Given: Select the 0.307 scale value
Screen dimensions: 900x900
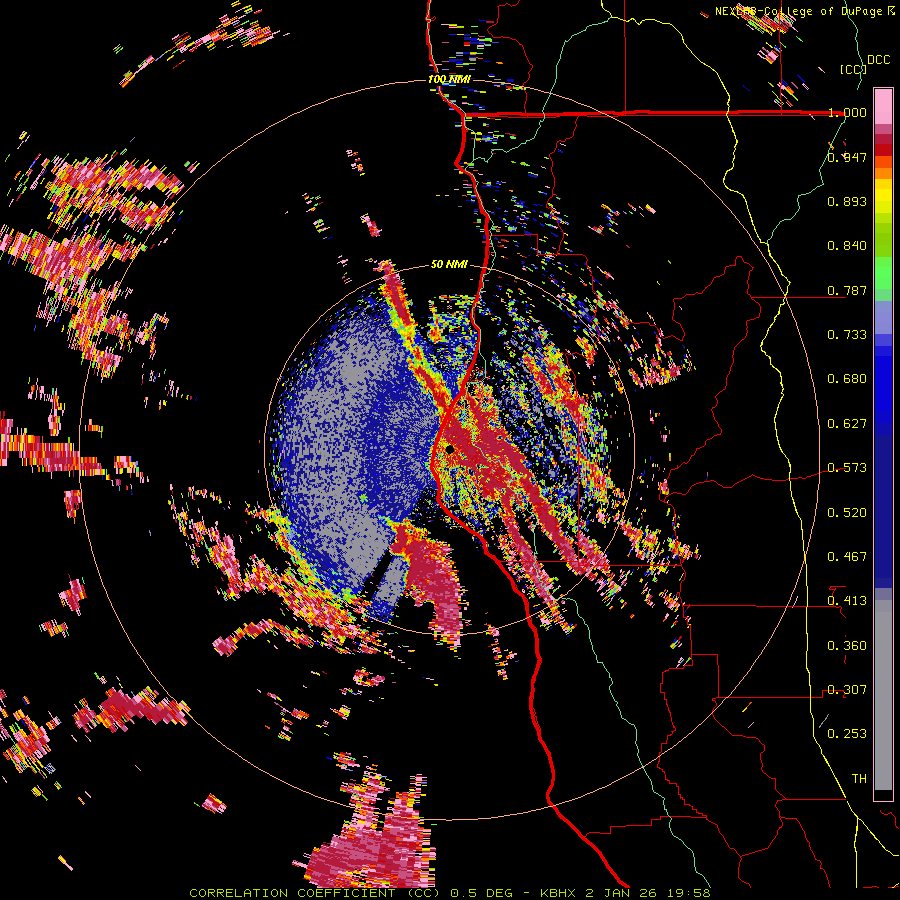Looking at the screenshot, I should coord(847,689).
